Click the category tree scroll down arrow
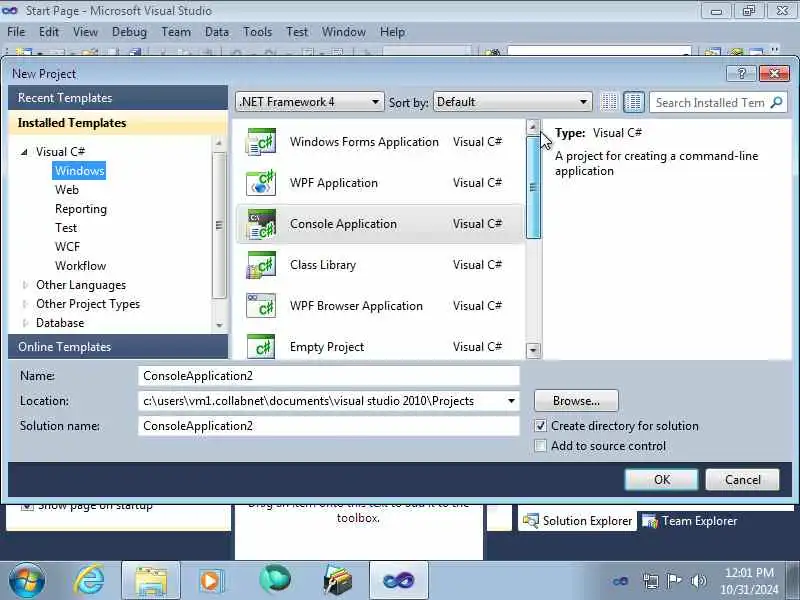Viewport: 800px width, 600px height. [x=219, y=325]
